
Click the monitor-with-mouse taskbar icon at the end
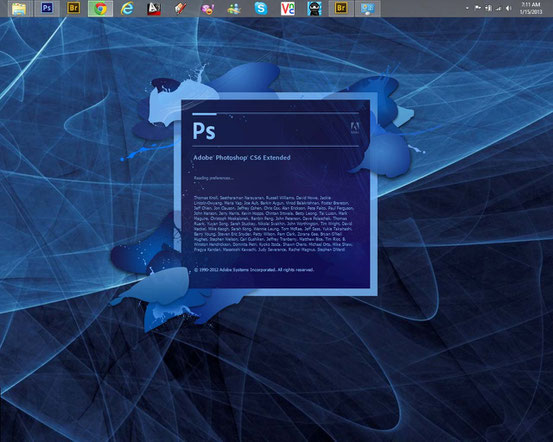click(x=367, y=8)
